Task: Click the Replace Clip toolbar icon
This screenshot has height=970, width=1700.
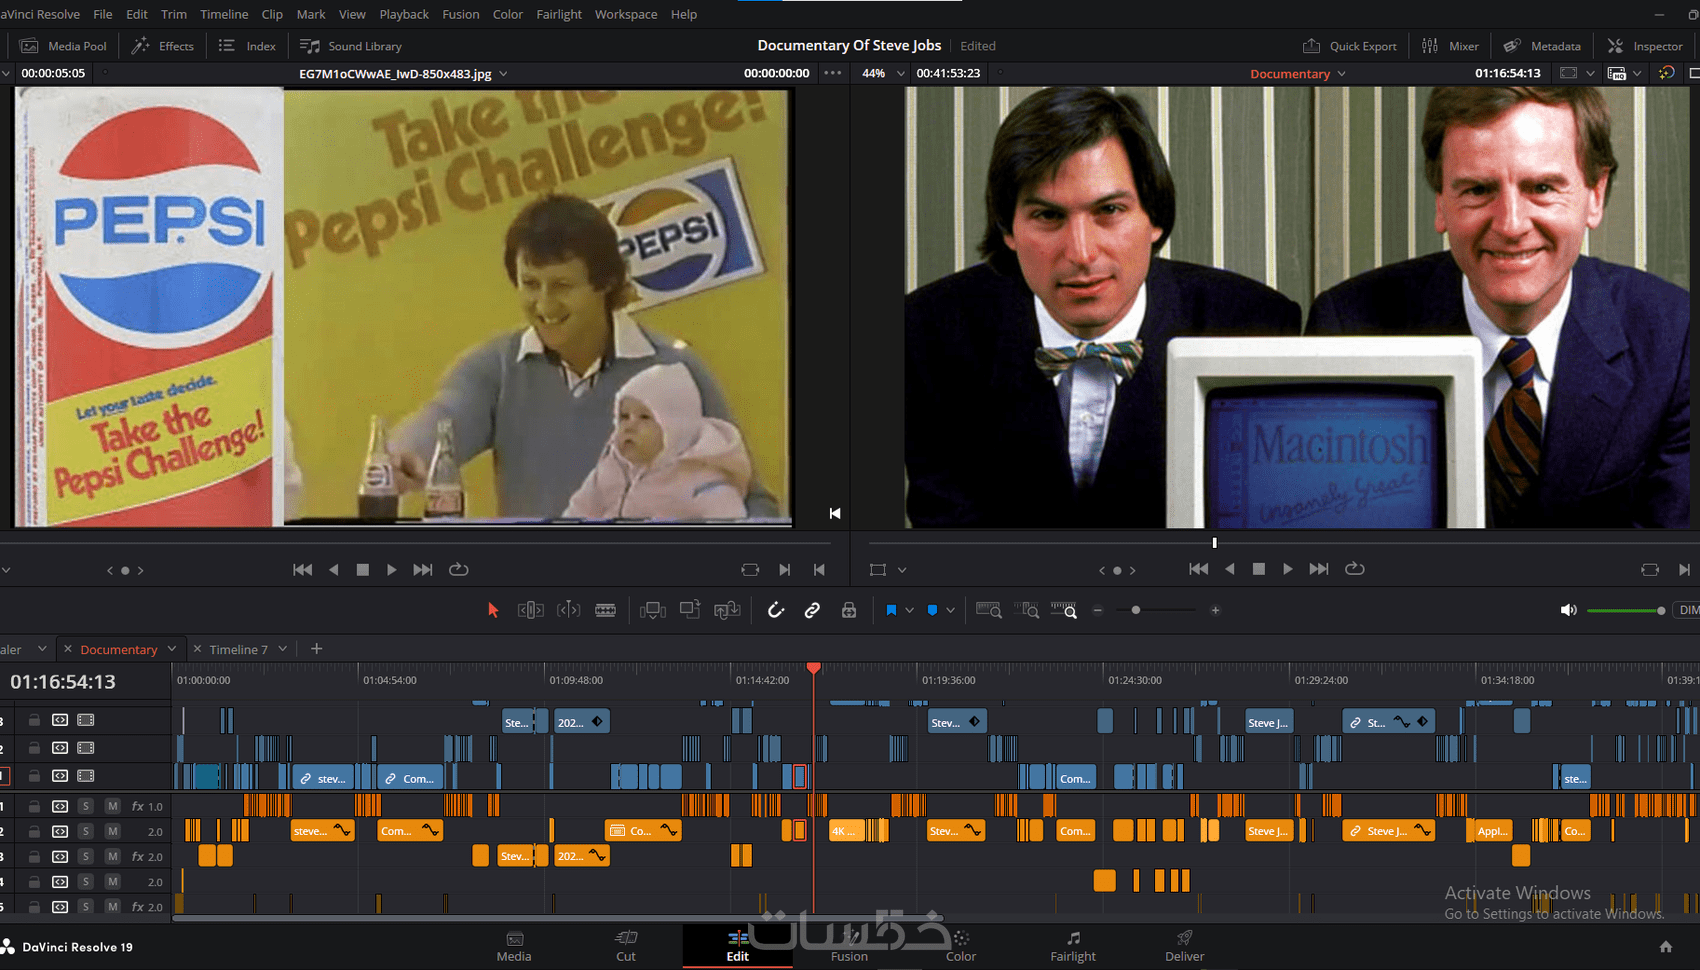Action: (727, 610)
